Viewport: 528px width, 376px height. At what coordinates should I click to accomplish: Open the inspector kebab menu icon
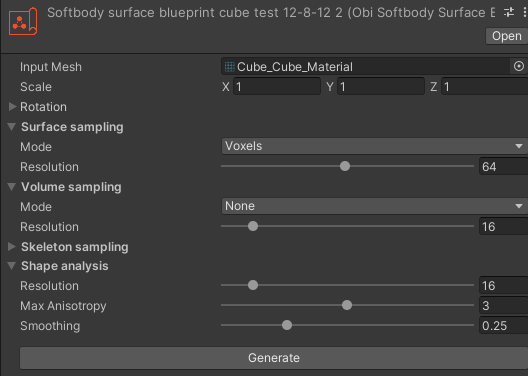click(525, 13)
